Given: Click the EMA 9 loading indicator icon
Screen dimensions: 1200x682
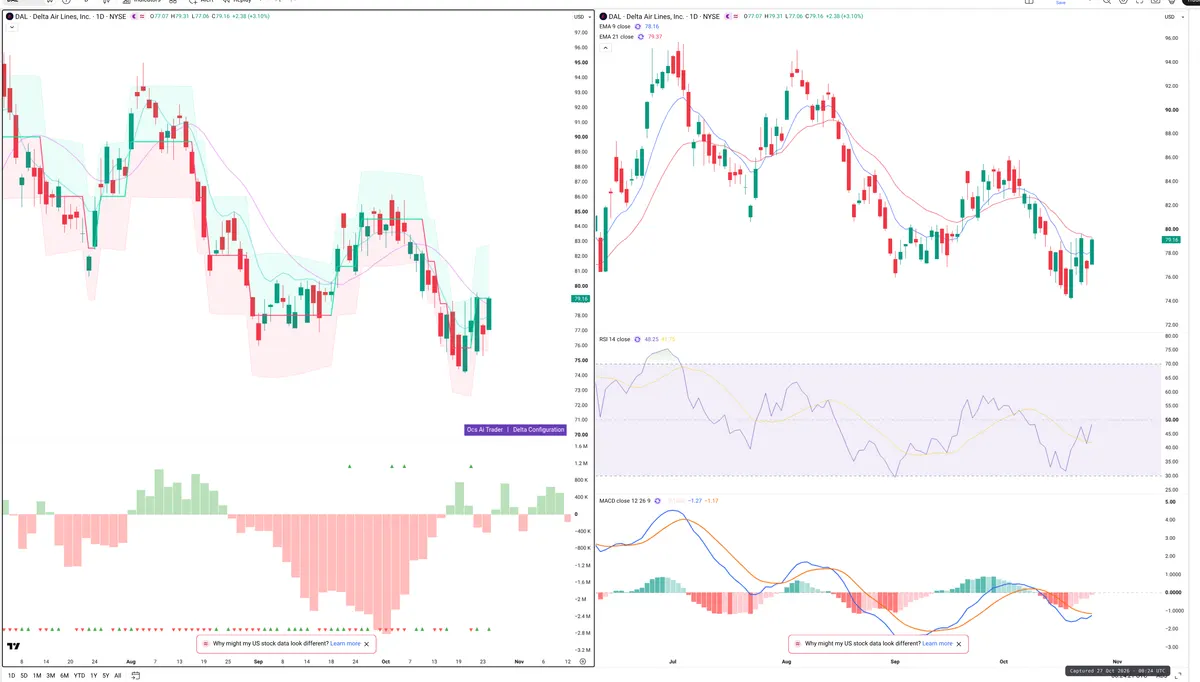Looking at the screenshot, I should pos(640,27).
